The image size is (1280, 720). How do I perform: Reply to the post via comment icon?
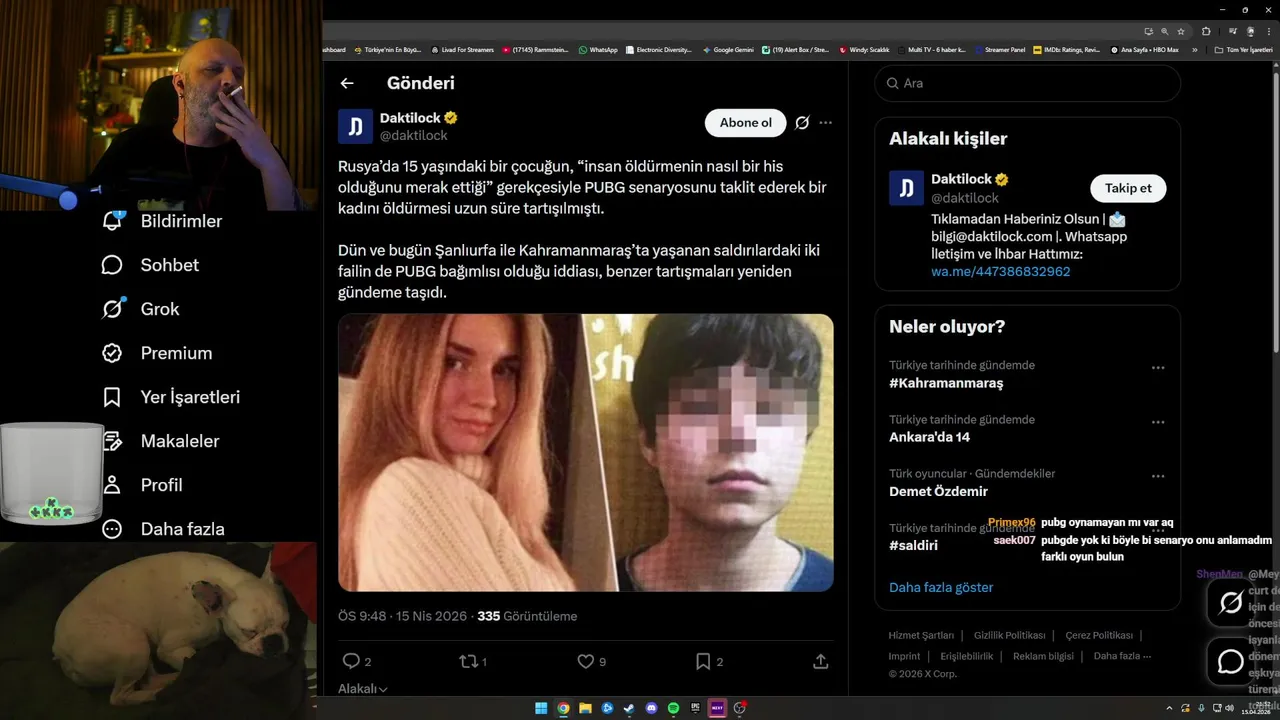click(x=350, y=661)
